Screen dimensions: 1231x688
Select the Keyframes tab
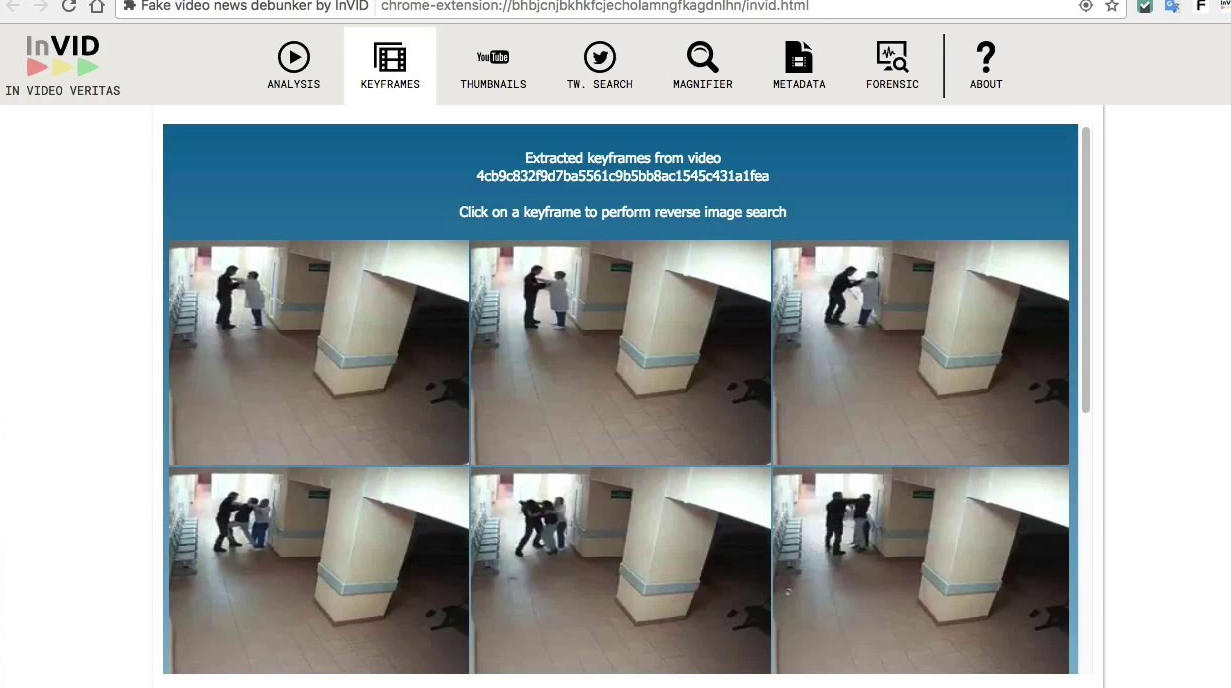(x=389, y=66)
